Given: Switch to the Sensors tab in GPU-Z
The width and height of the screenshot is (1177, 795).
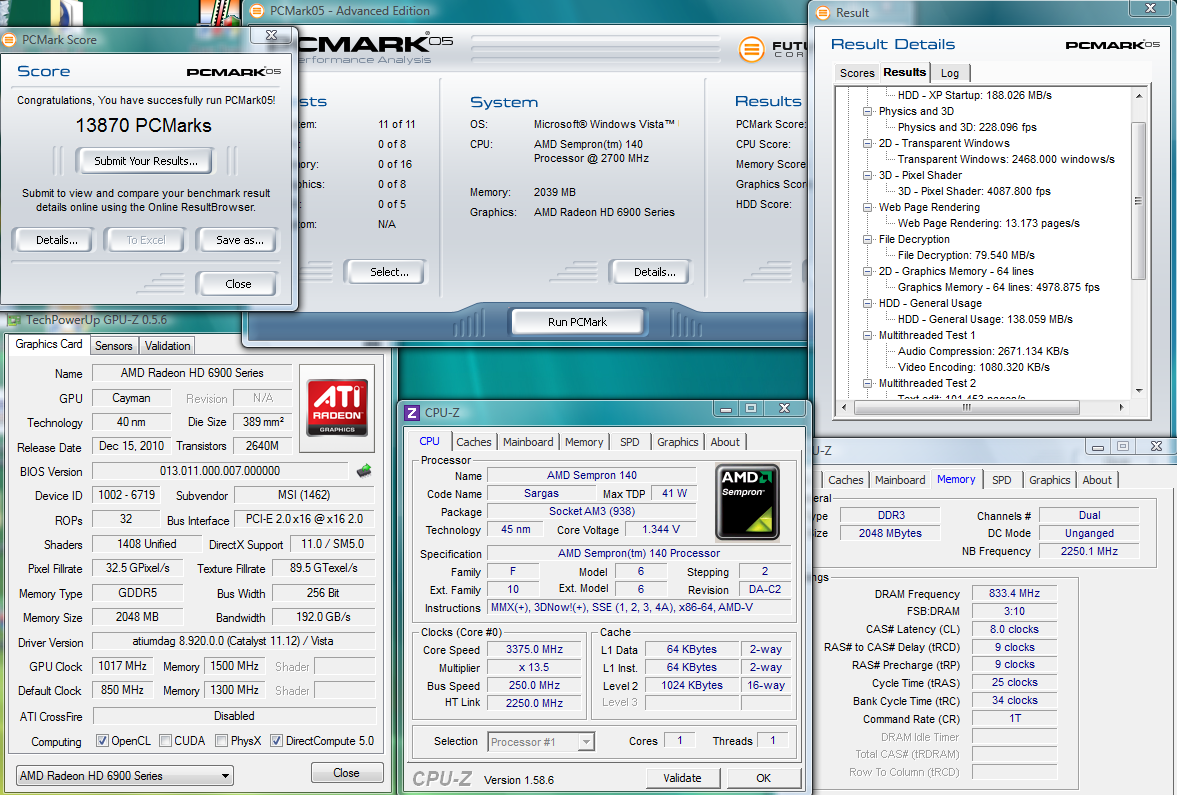Looking at the screenshot, I should 114,345.
